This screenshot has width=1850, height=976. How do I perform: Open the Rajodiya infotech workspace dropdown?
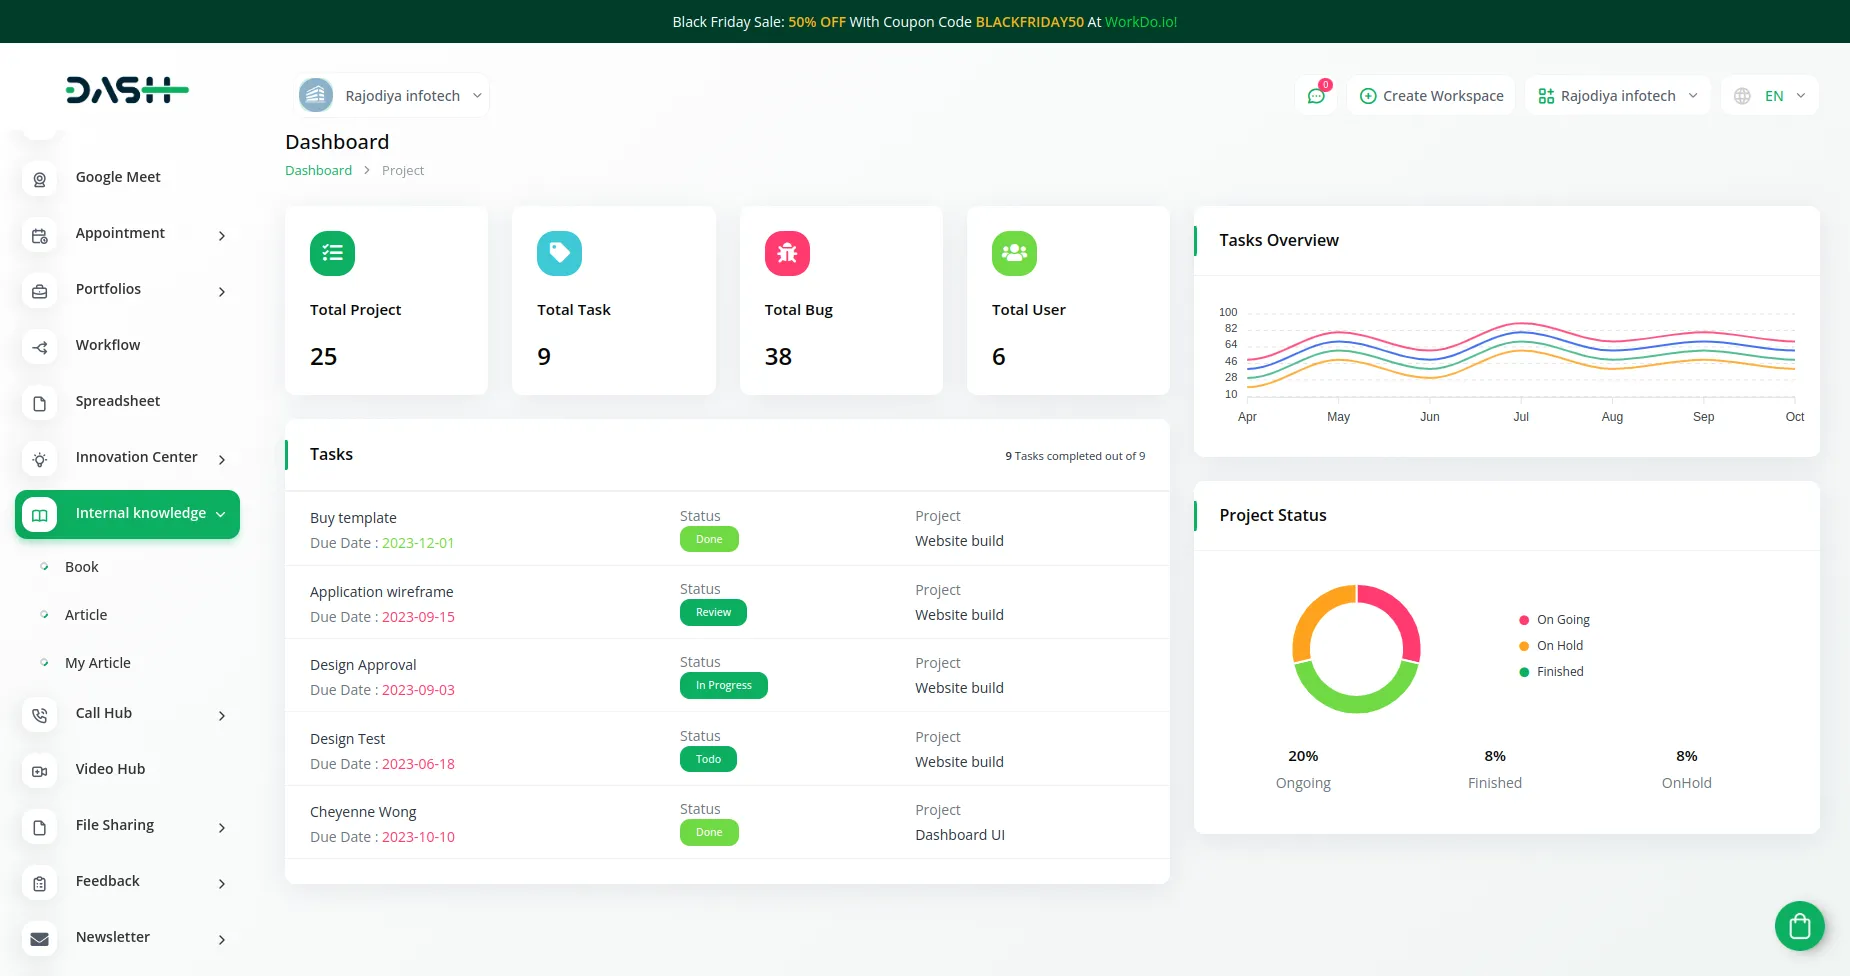click(x=1618, y=96)
